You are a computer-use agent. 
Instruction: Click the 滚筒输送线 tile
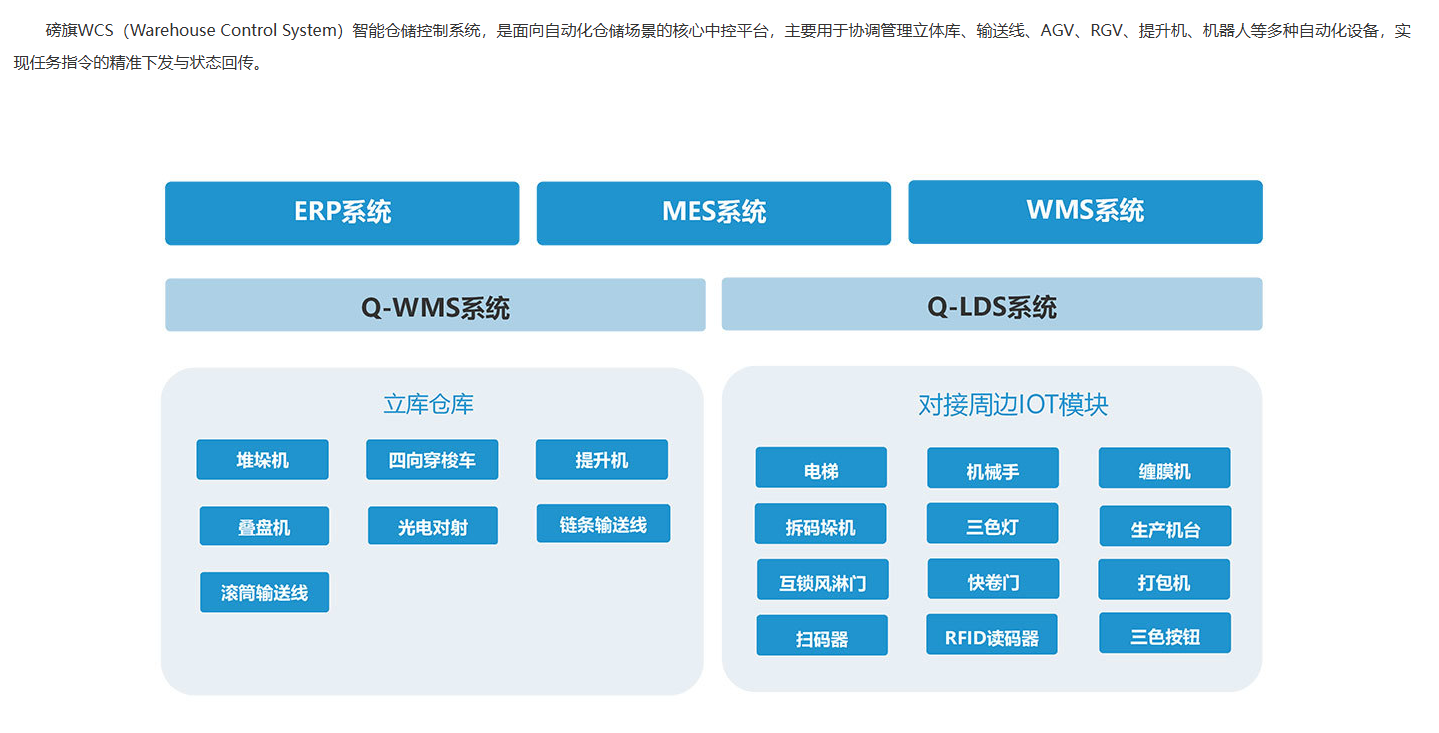(264, 592)
